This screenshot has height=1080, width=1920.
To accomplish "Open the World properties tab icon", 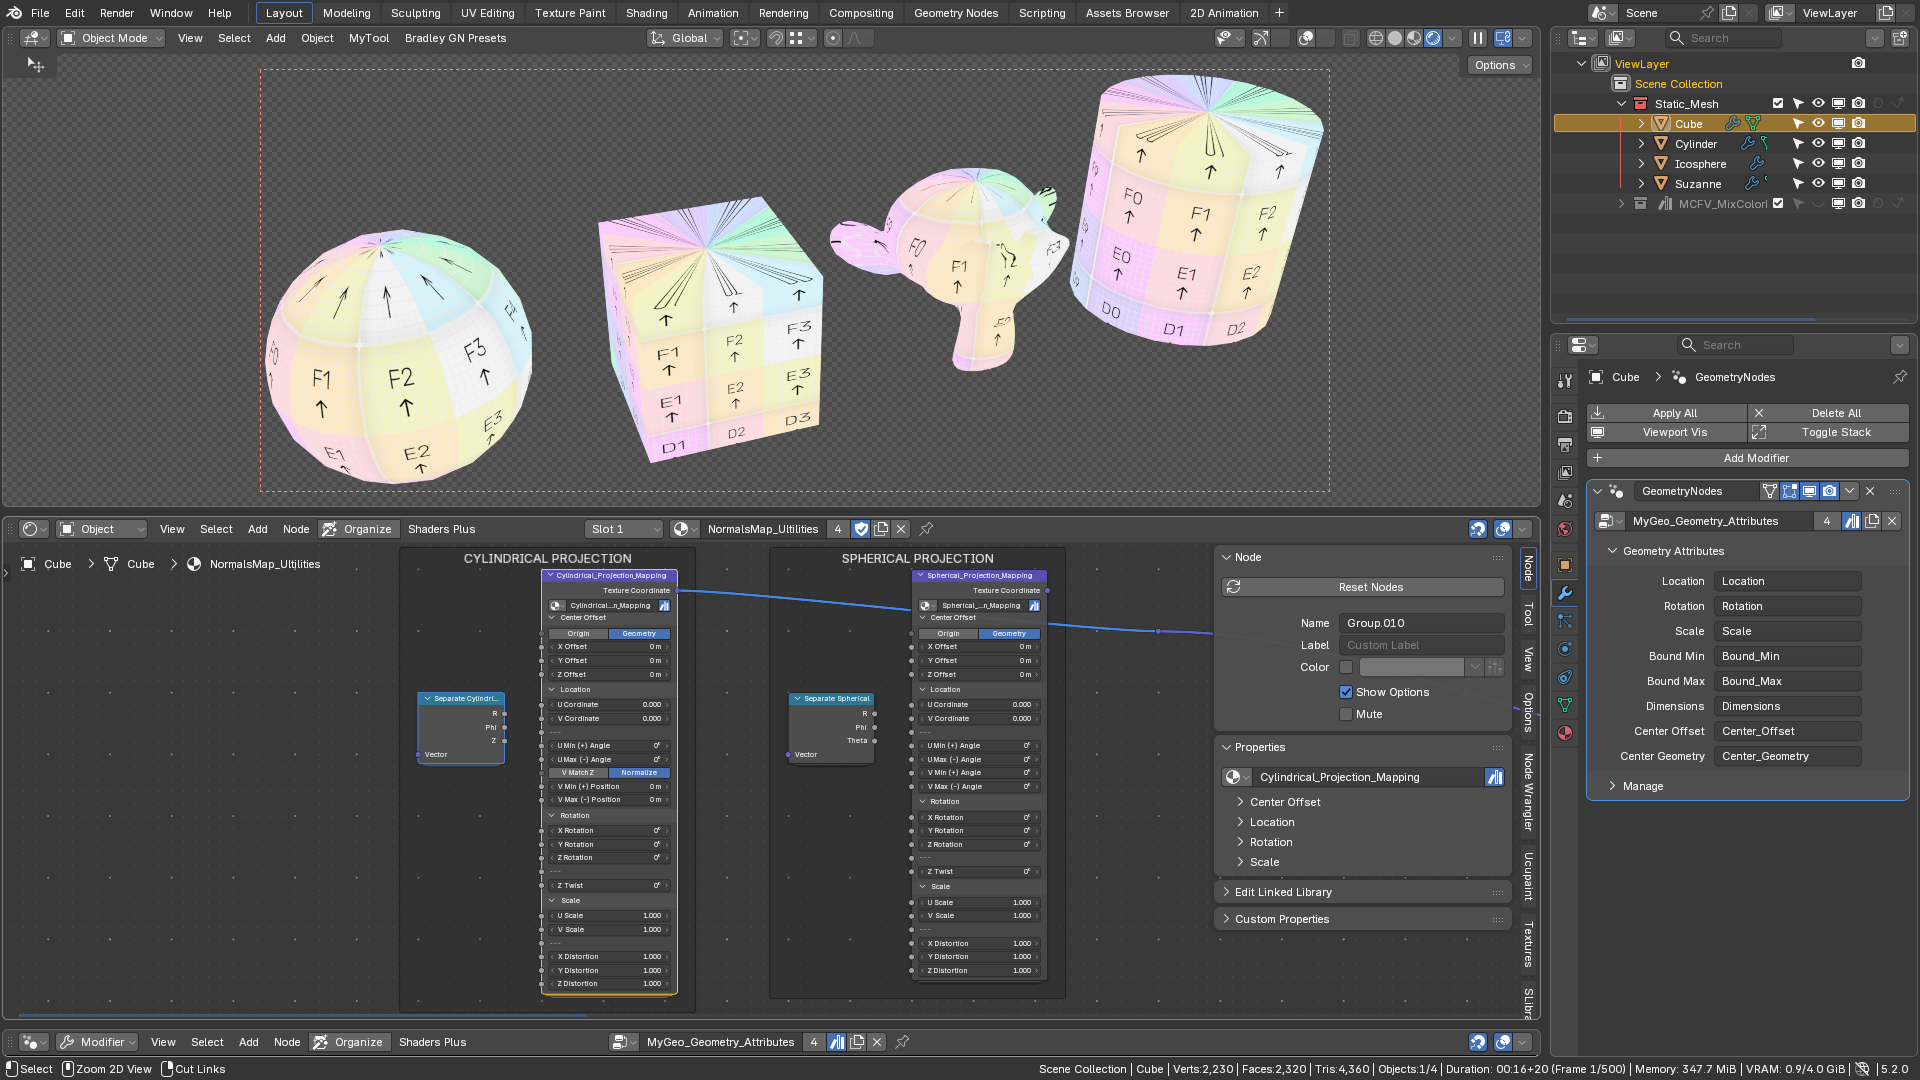I will click(x=1565, y=529).
